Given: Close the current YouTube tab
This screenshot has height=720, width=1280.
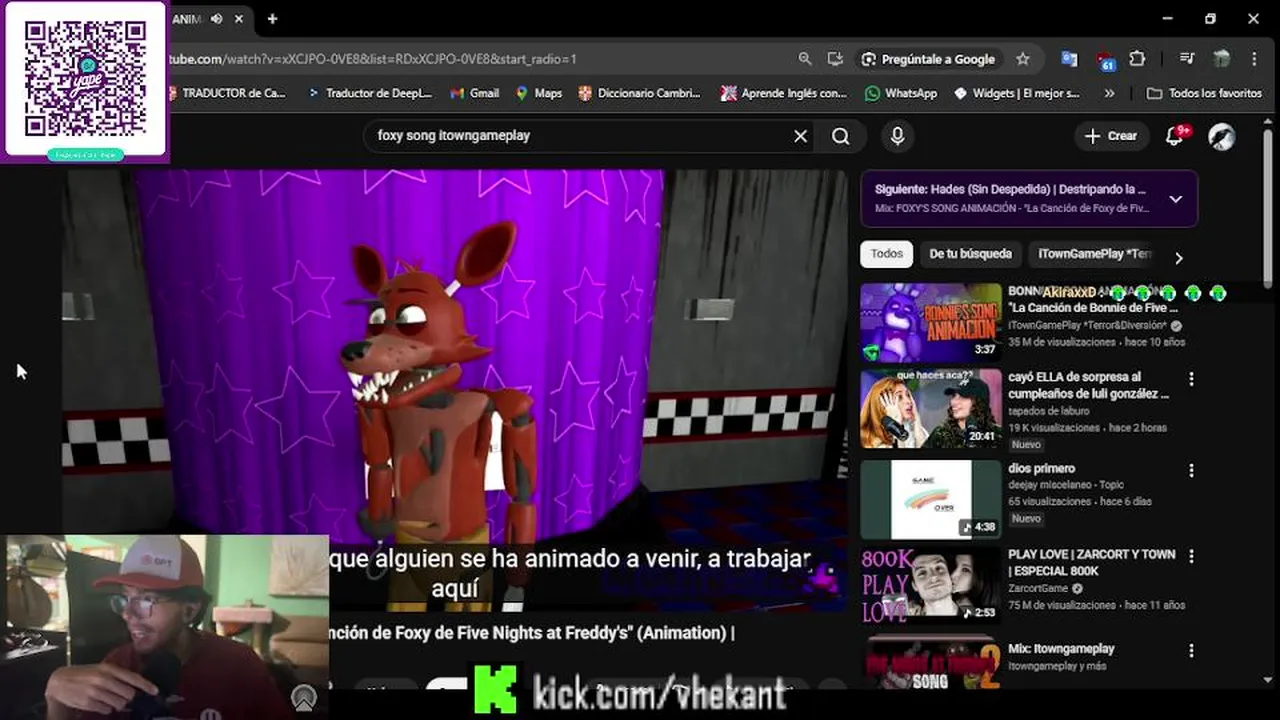Looking at the screenshot, I should tap(239, 19).
